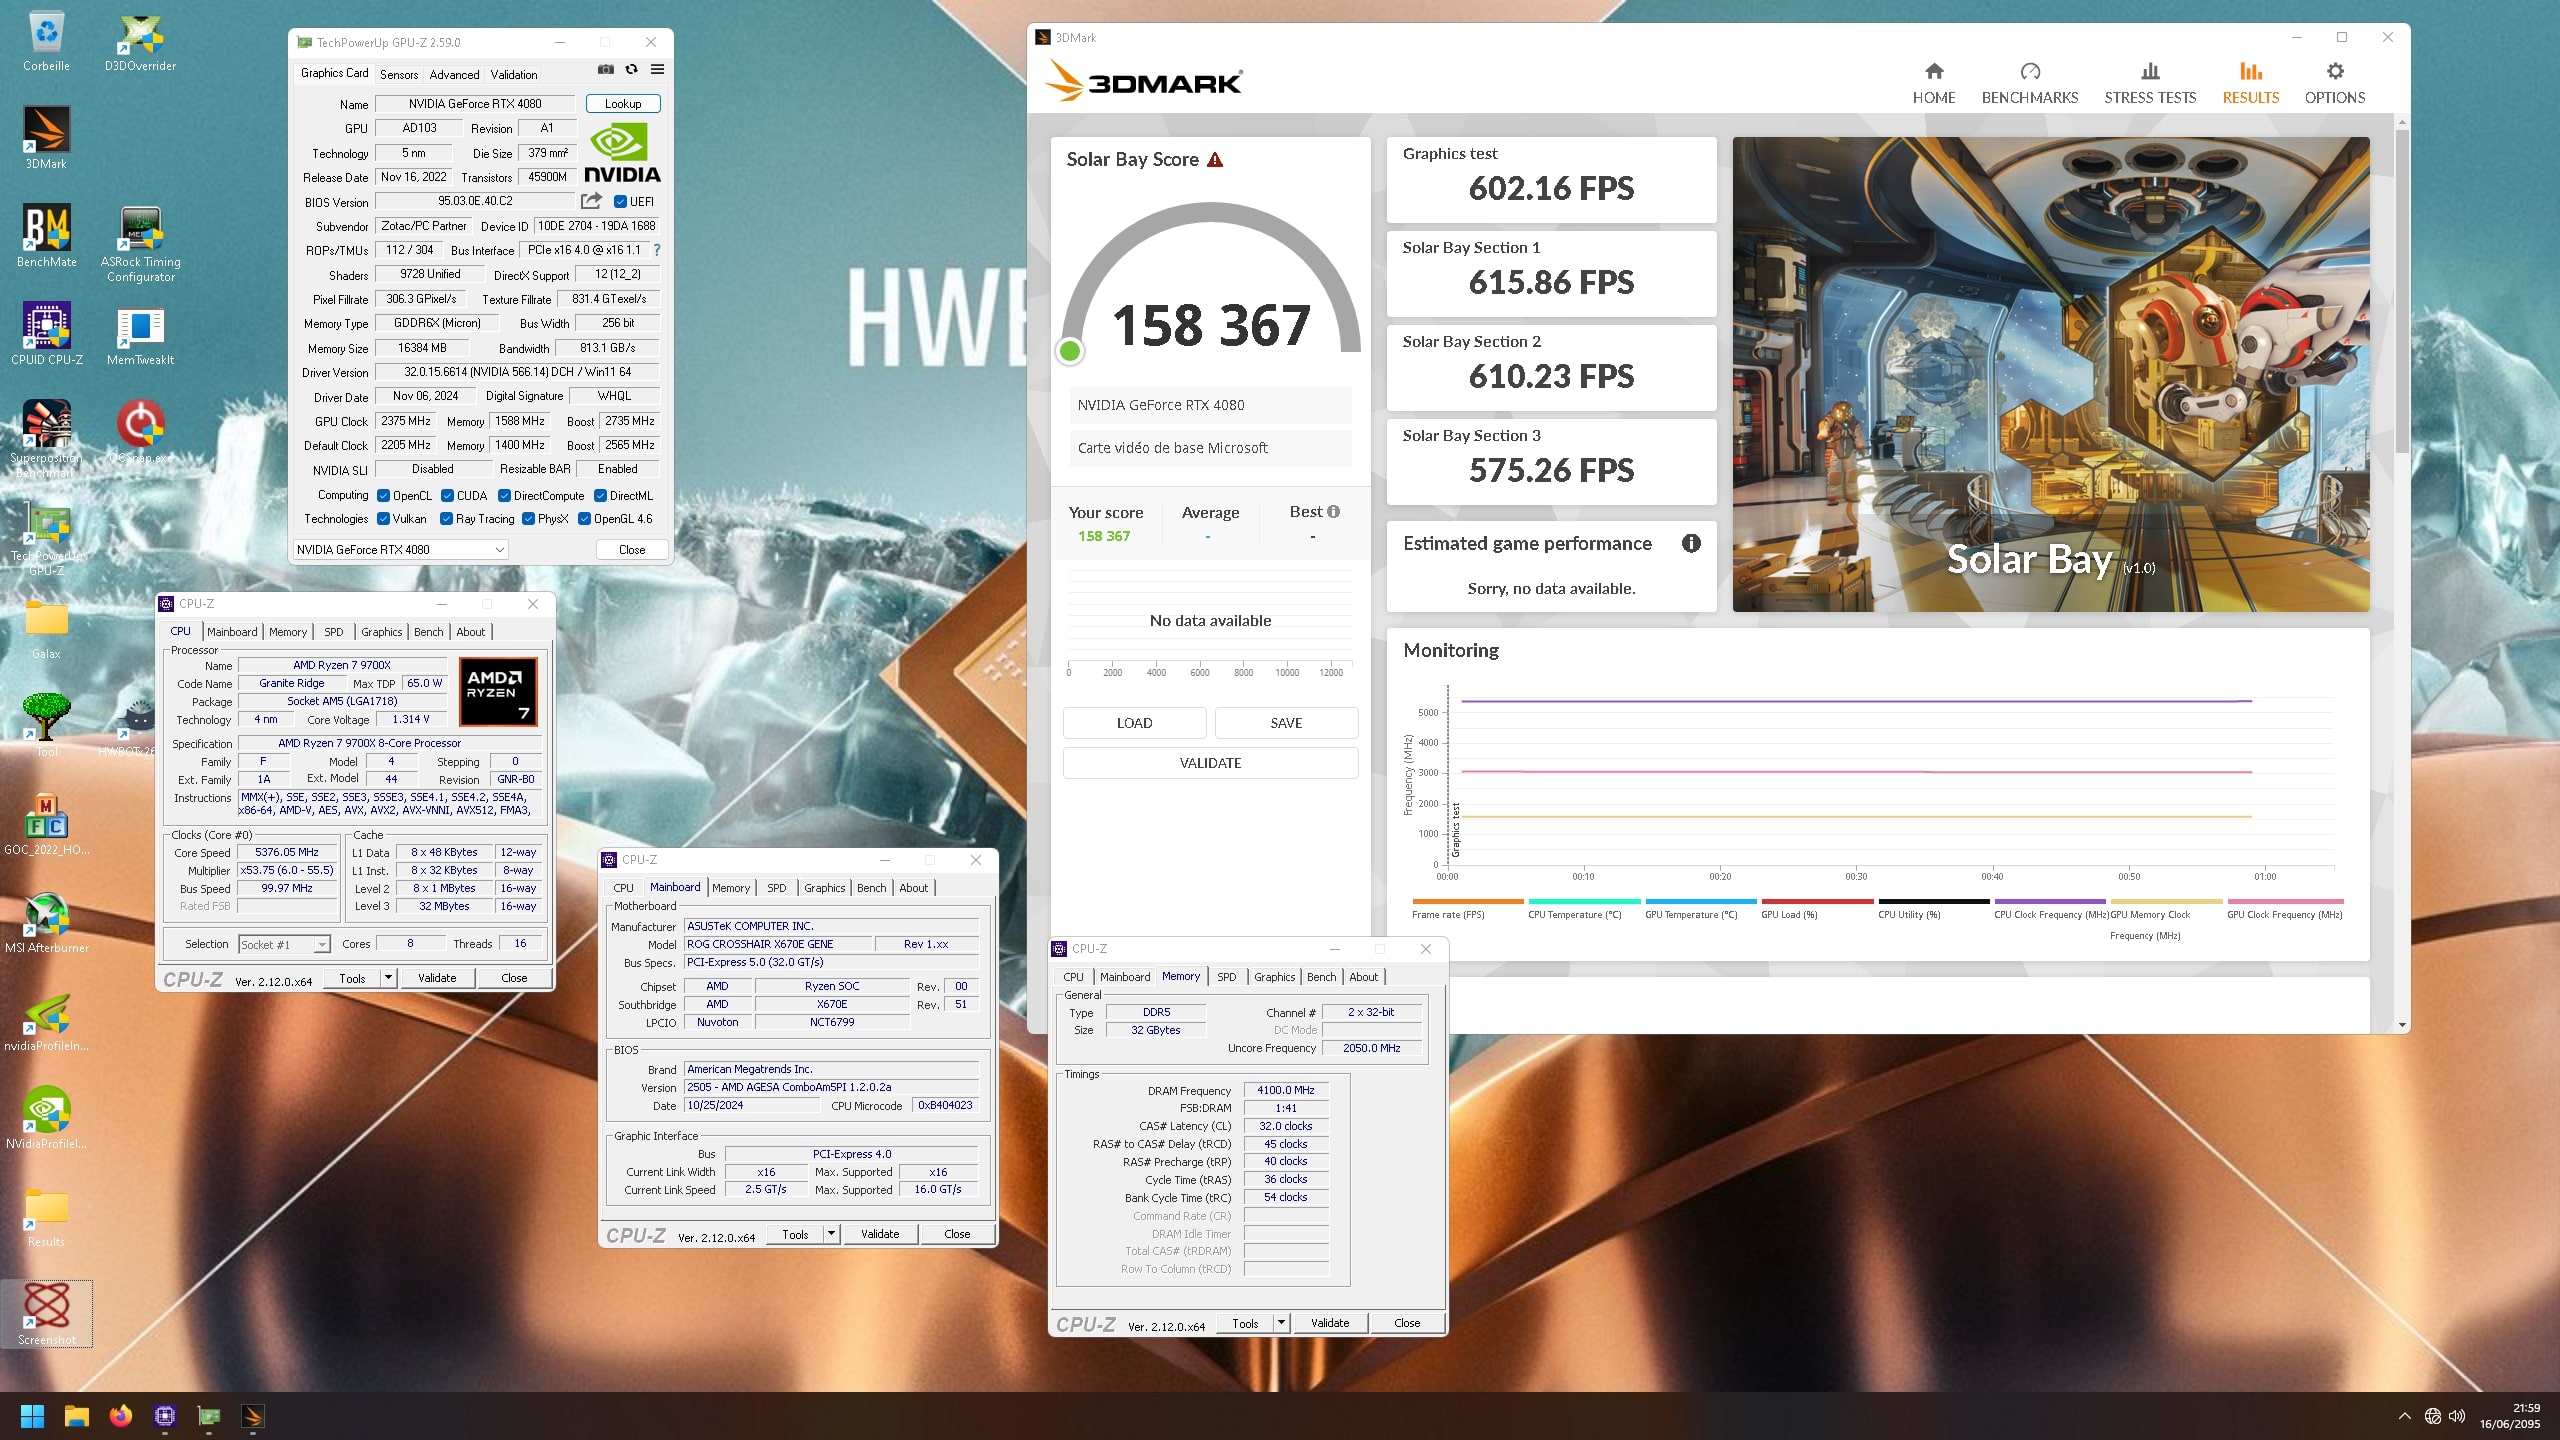
Task: Open Firefox from the taskbar
Action: pyautogui.click(x=121, y=1416)
